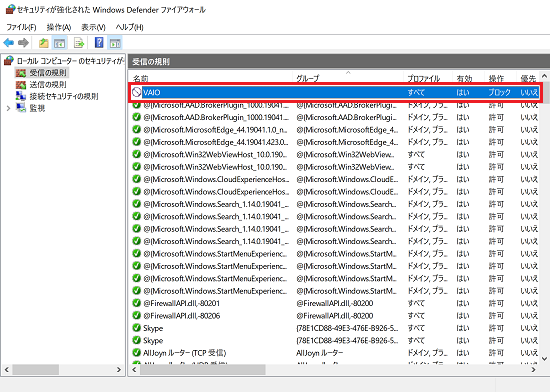
Task: Open Help via the question mark icon
Action: coord(99,43)
